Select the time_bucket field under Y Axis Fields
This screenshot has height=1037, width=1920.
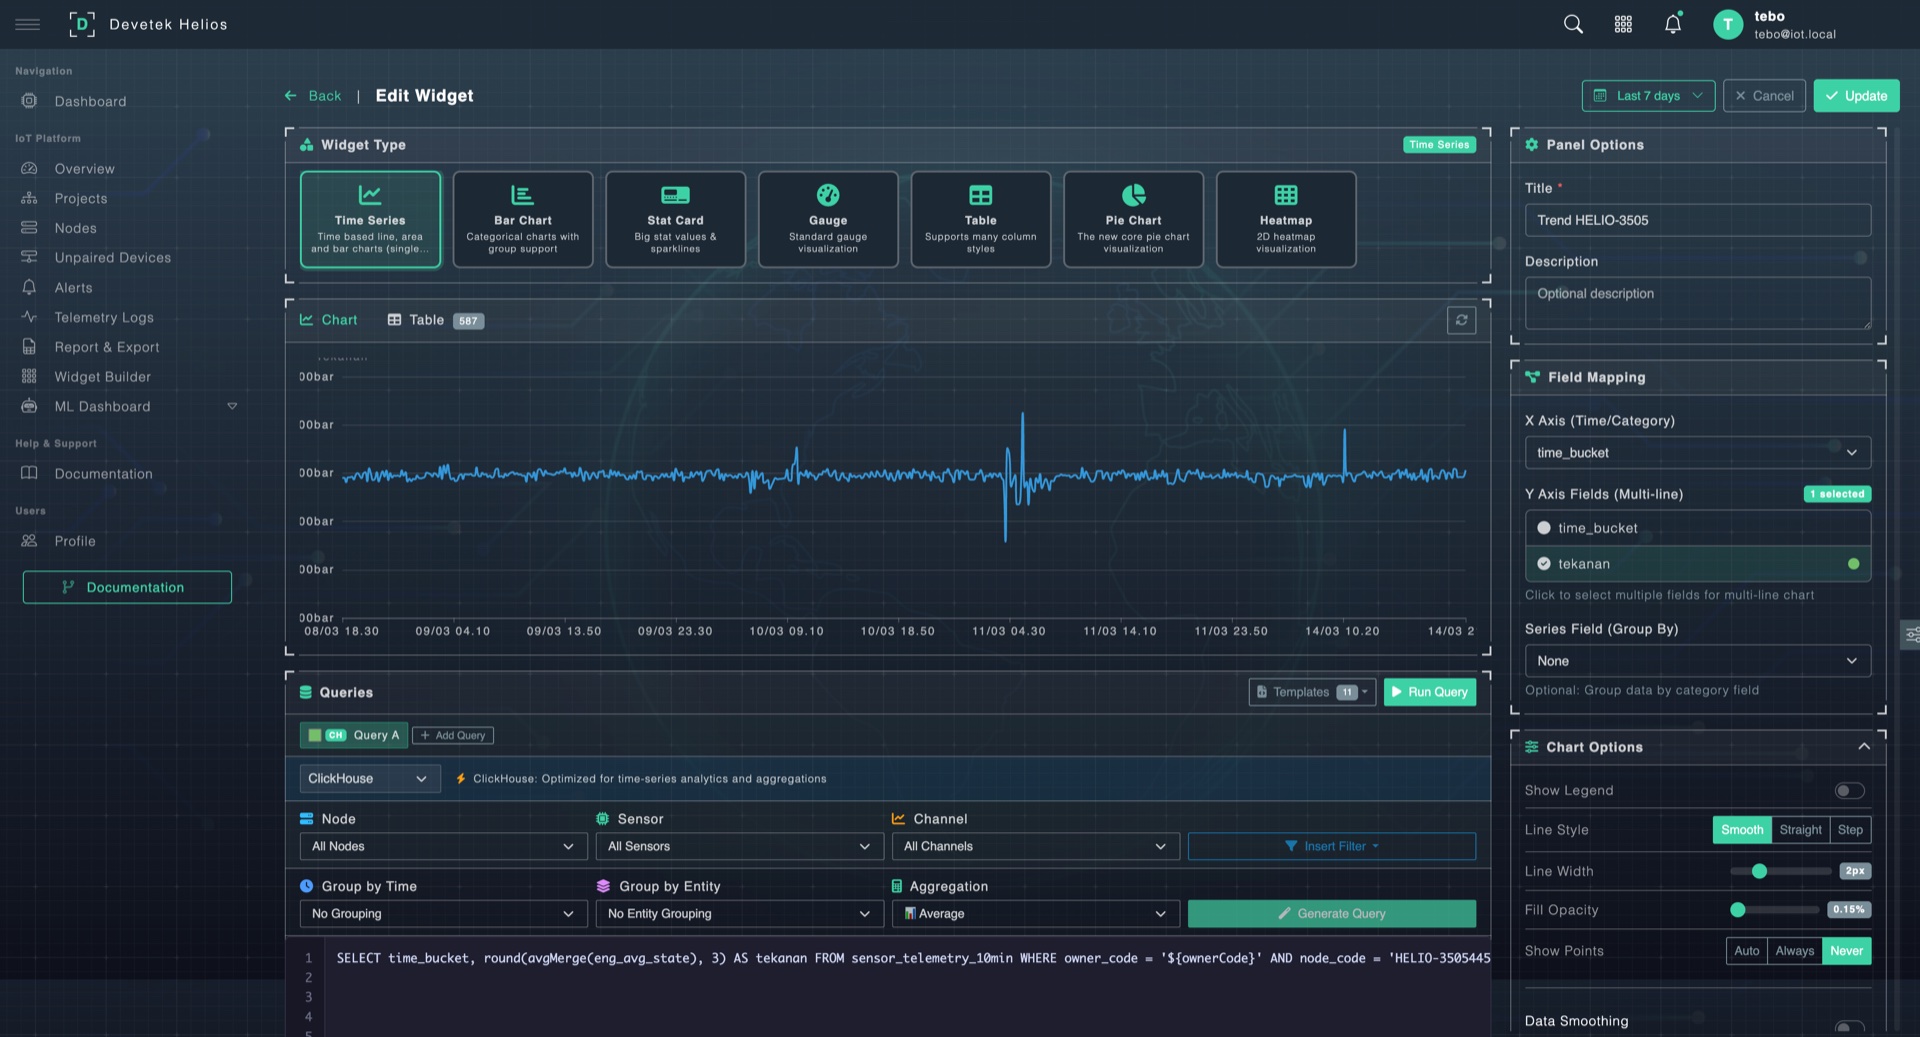pos(1697,528)
